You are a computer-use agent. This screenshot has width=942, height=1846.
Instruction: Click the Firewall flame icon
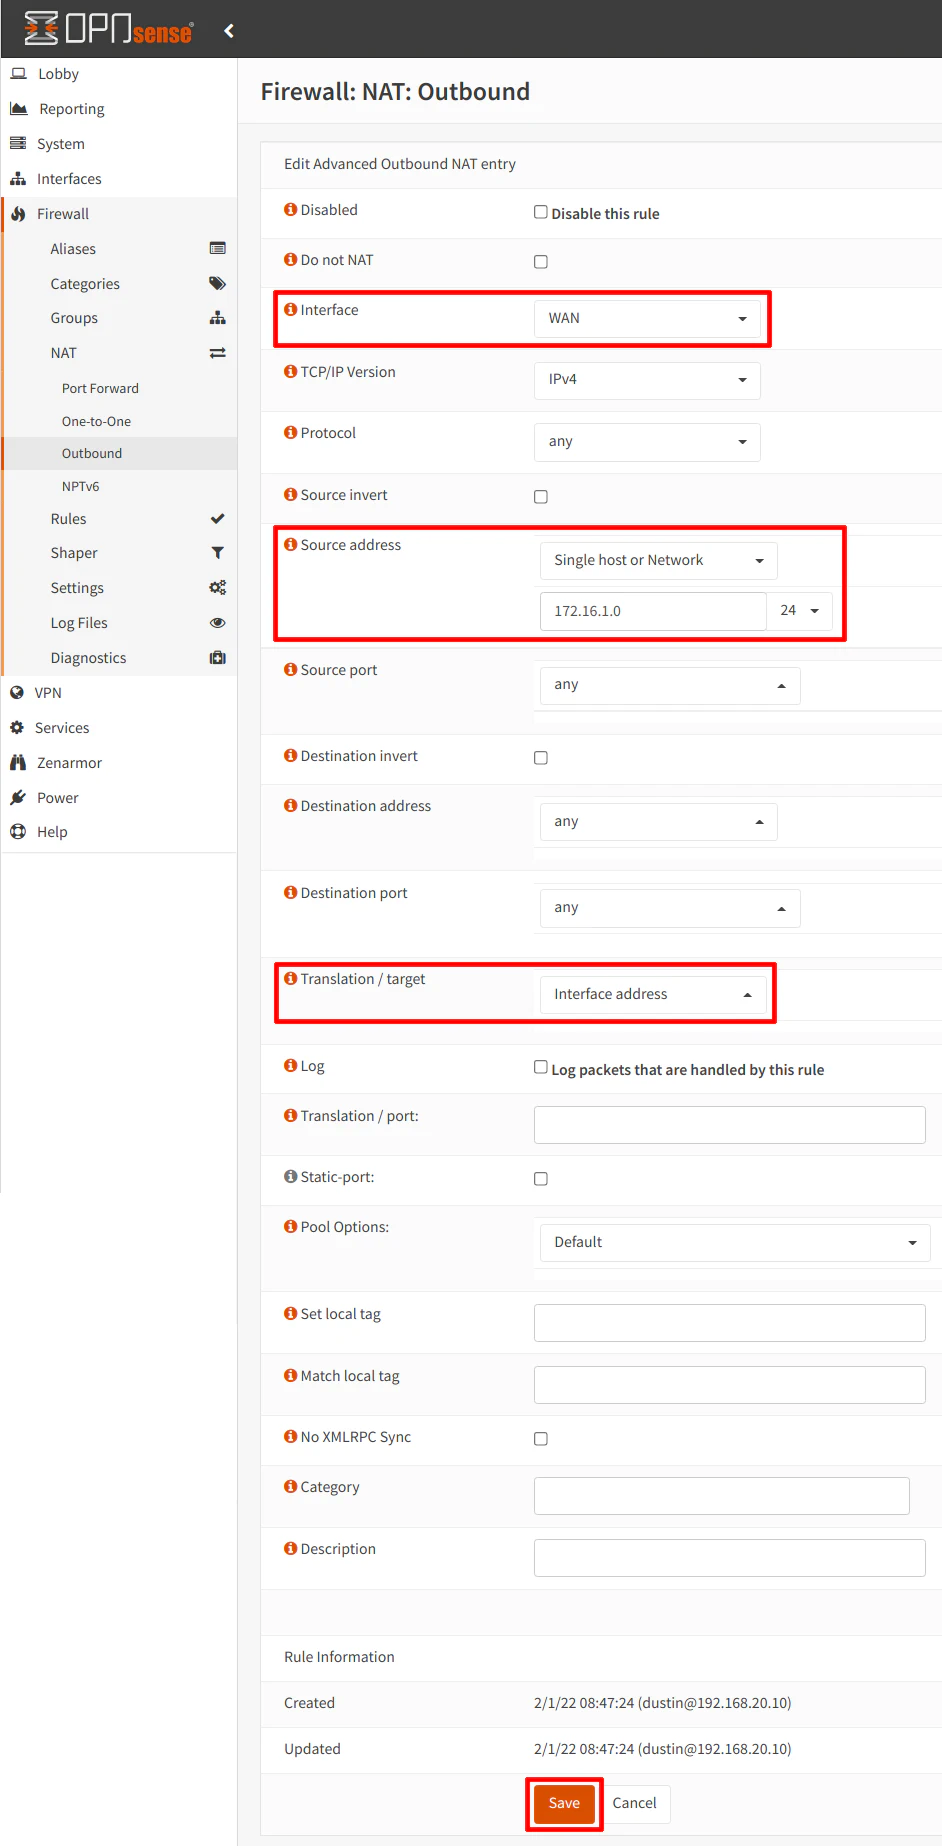tap(18, 214)
